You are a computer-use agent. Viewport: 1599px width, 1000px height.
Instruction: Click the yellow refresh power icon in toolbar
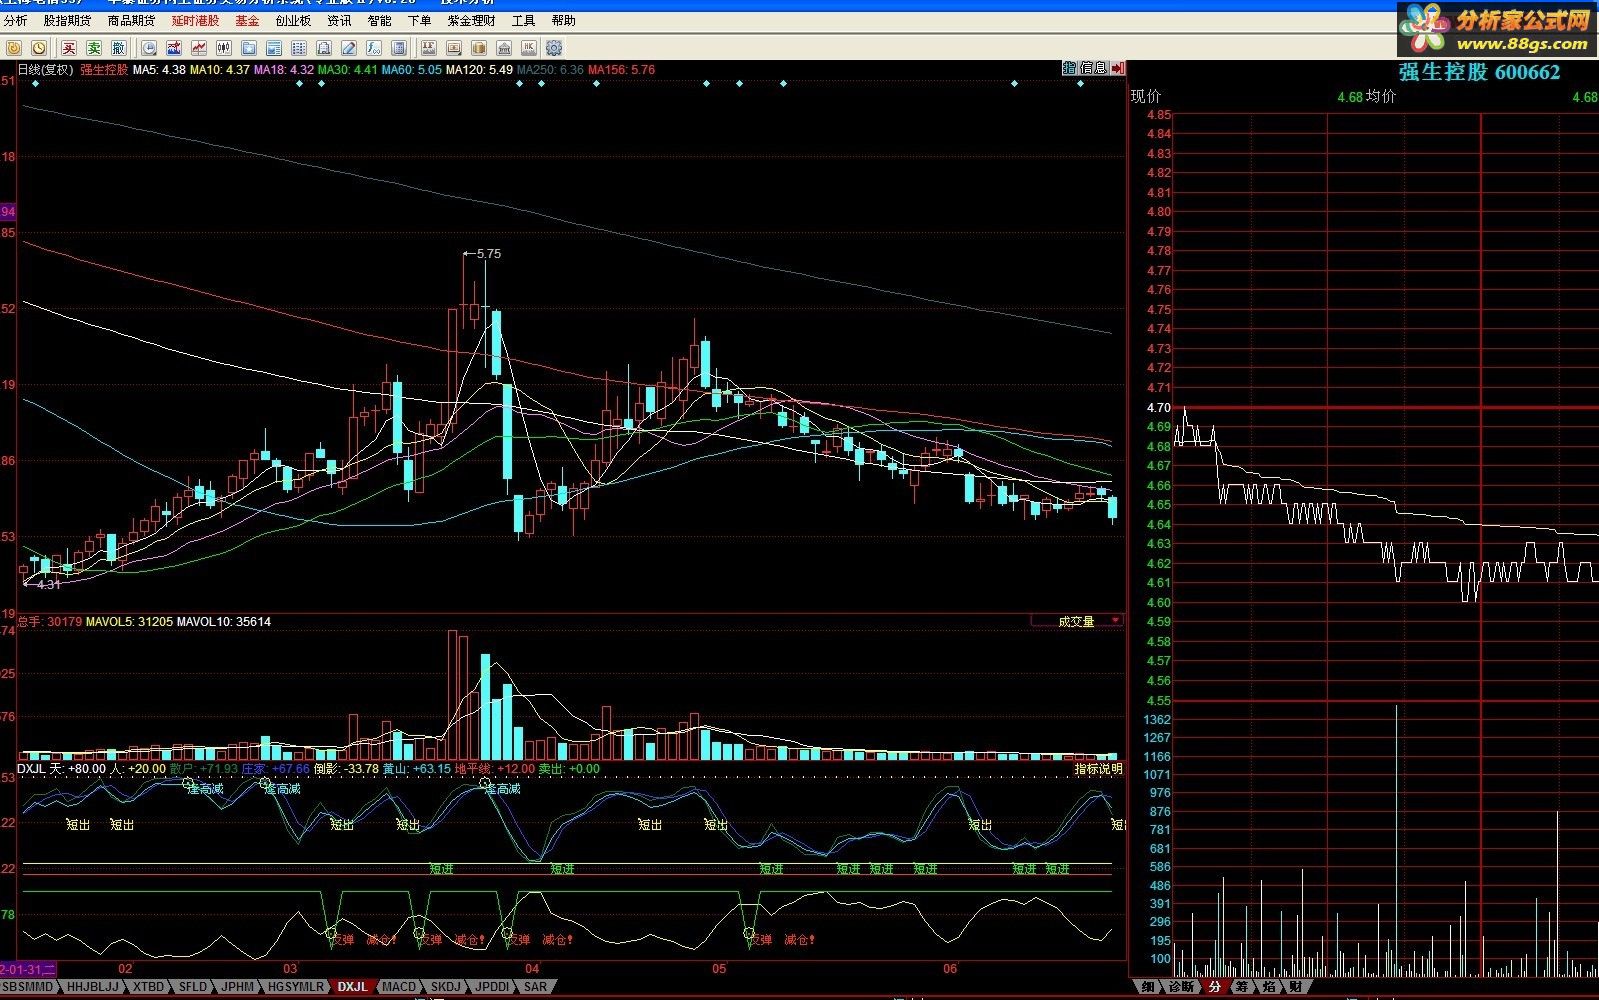pyautogui.click(x=14, y=48)
